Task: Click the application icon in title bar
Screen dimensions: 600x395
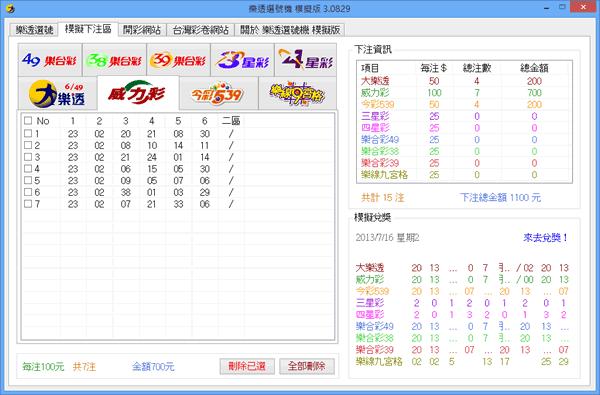Action: [x=10, y=8]
